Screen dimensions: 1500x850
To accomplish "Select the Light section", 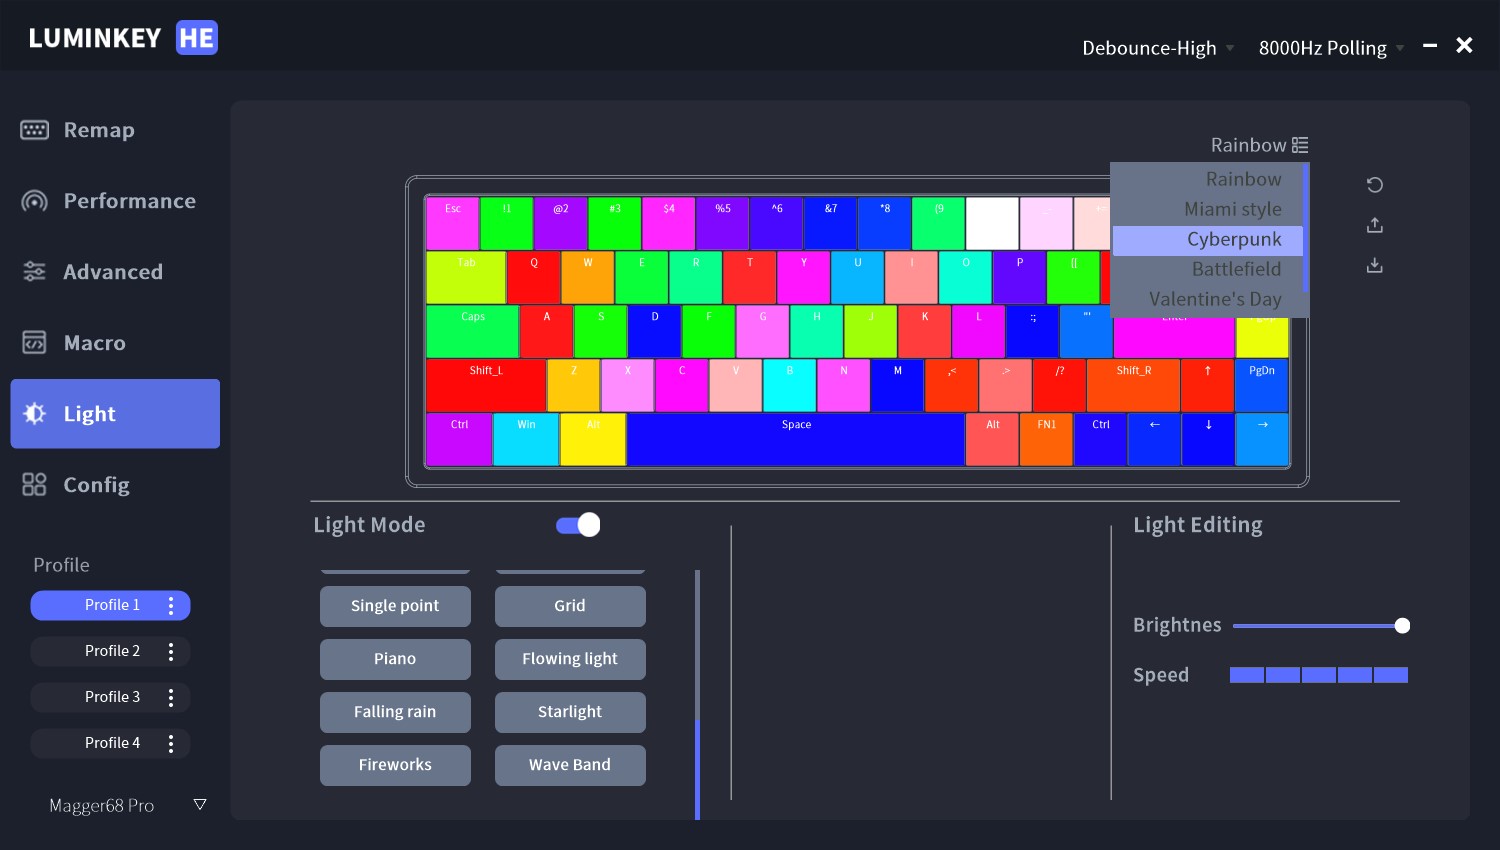I will coord(115,414).
